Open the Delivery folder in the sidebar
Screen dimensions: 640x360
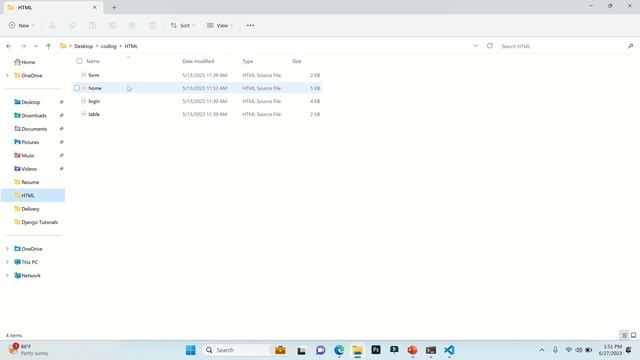click(27, 209)
